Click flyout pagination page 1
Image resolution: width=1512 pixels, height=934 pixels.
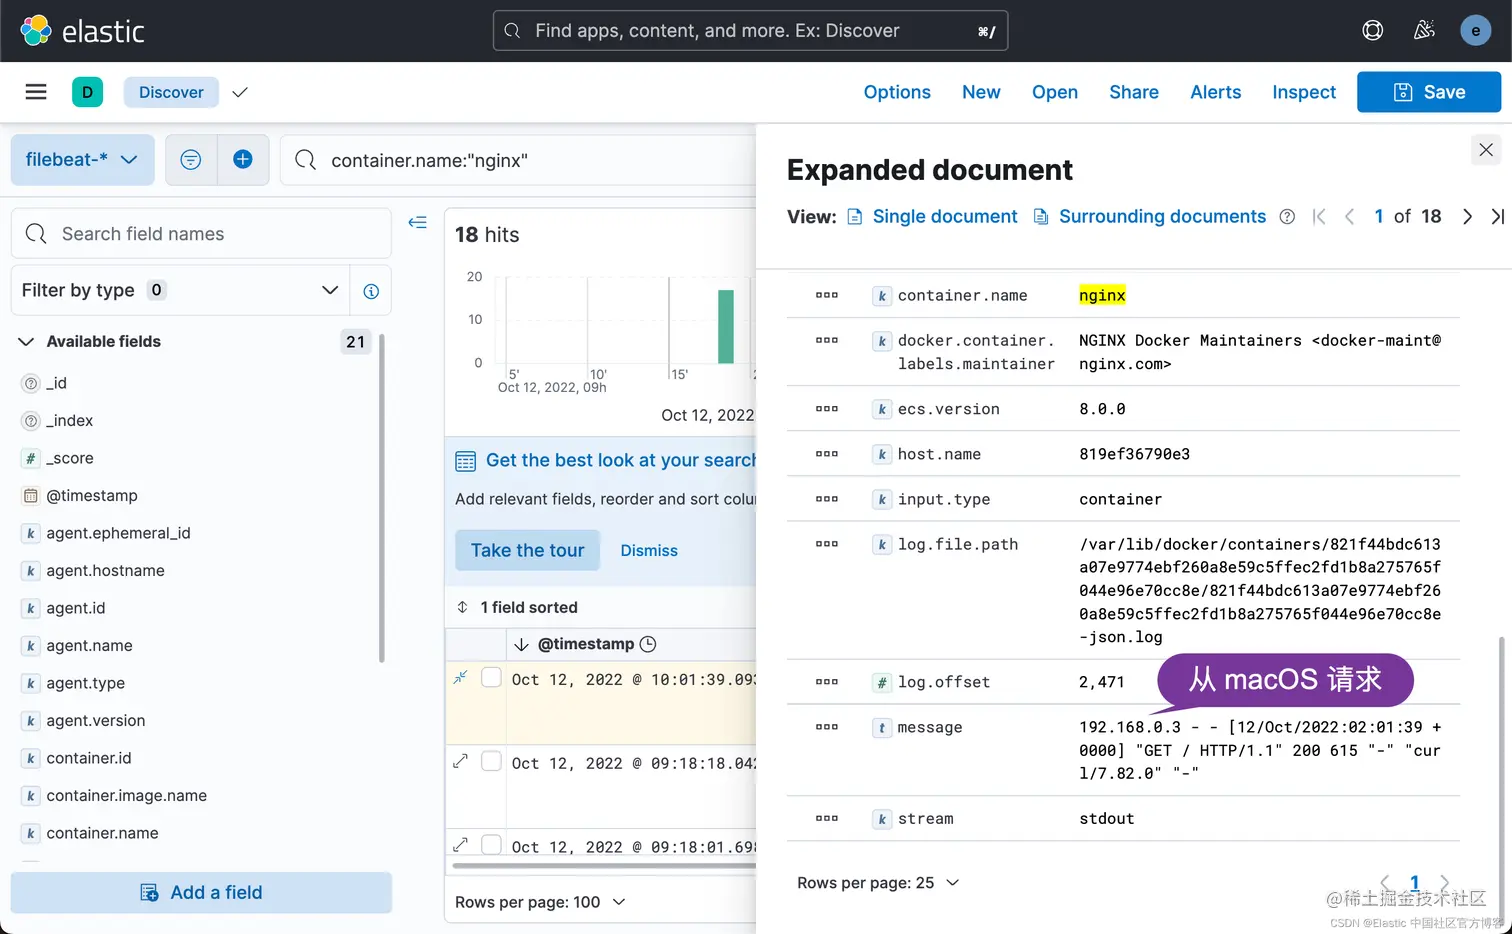pyautogui.click(x=1414, y=883)
